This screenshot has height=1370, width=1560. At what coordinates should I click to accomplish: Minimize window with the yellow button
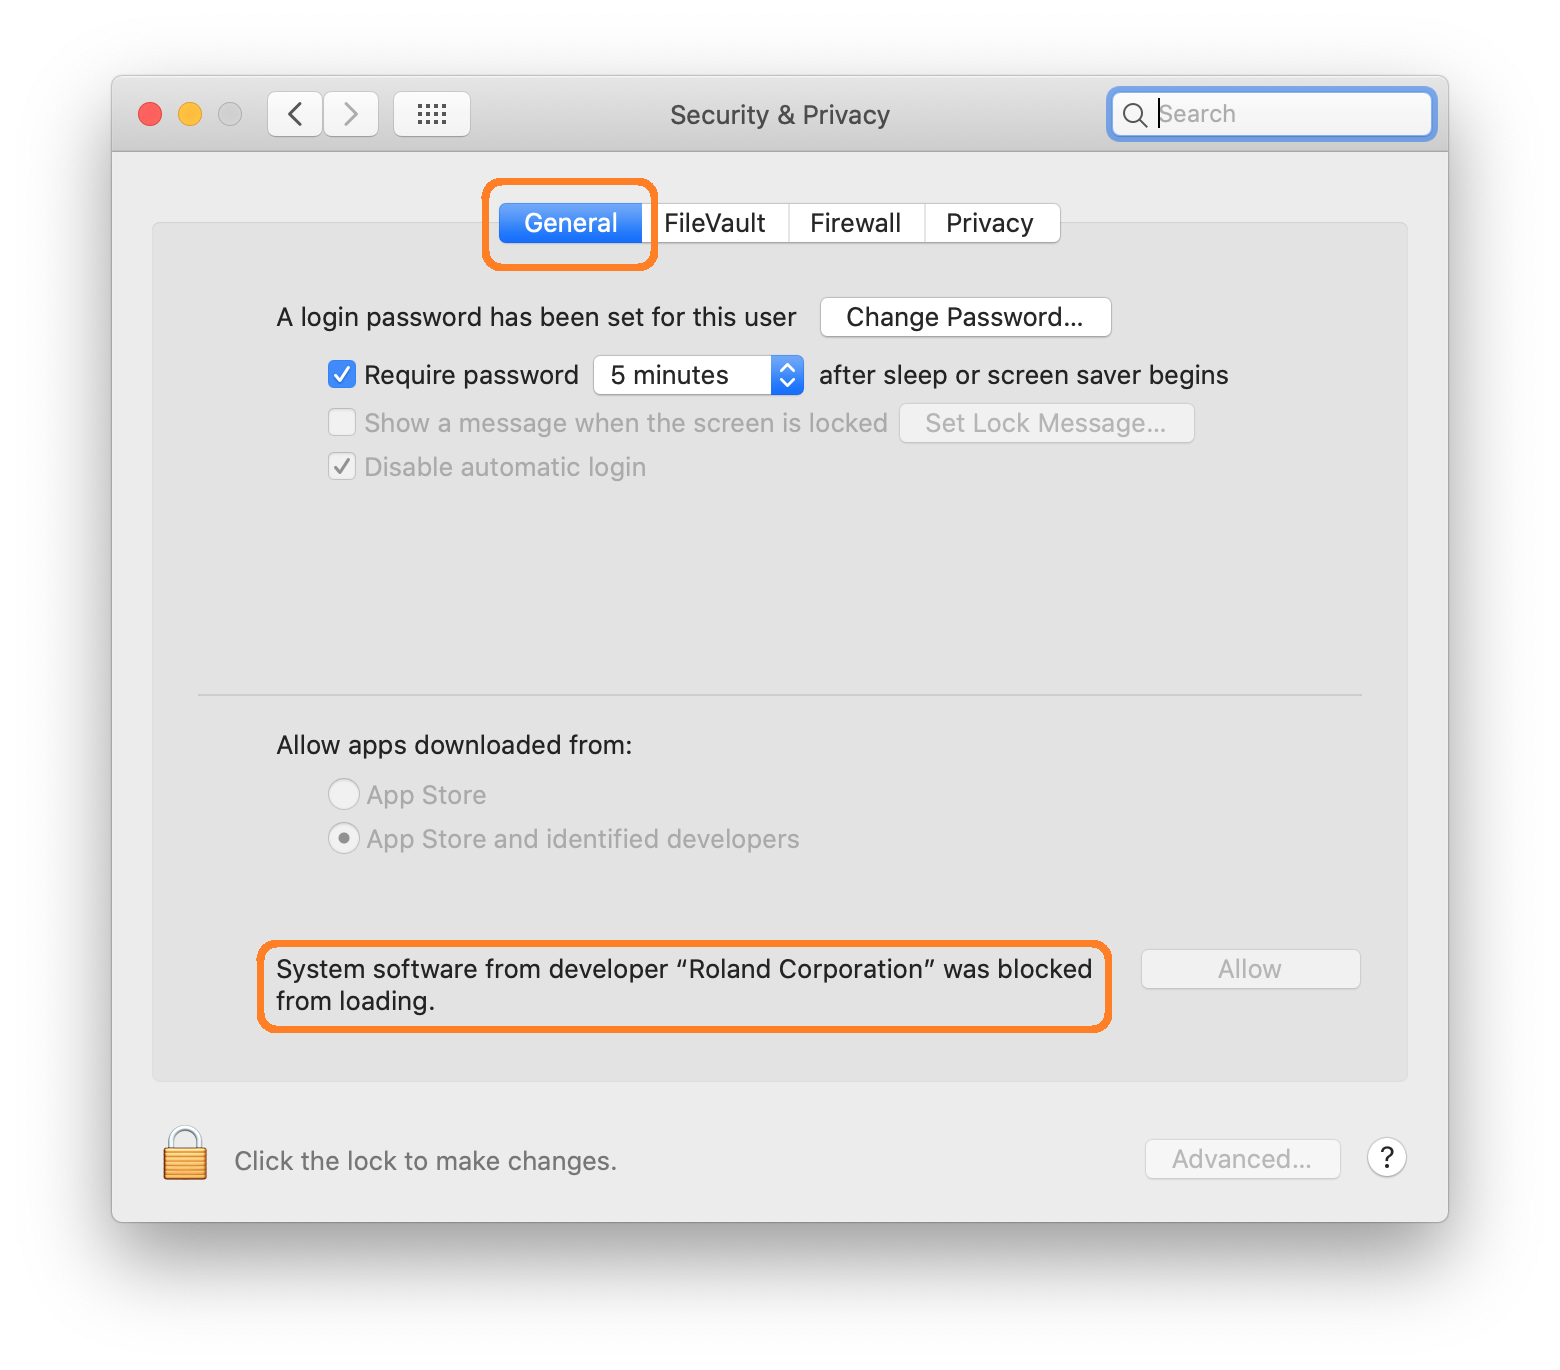point(190,114)
